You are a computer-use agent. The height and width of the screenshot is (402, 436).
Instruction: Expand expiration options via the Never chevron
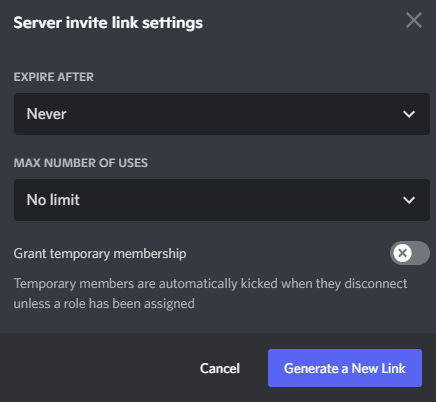pyautogui.click(x=409, y=114)
